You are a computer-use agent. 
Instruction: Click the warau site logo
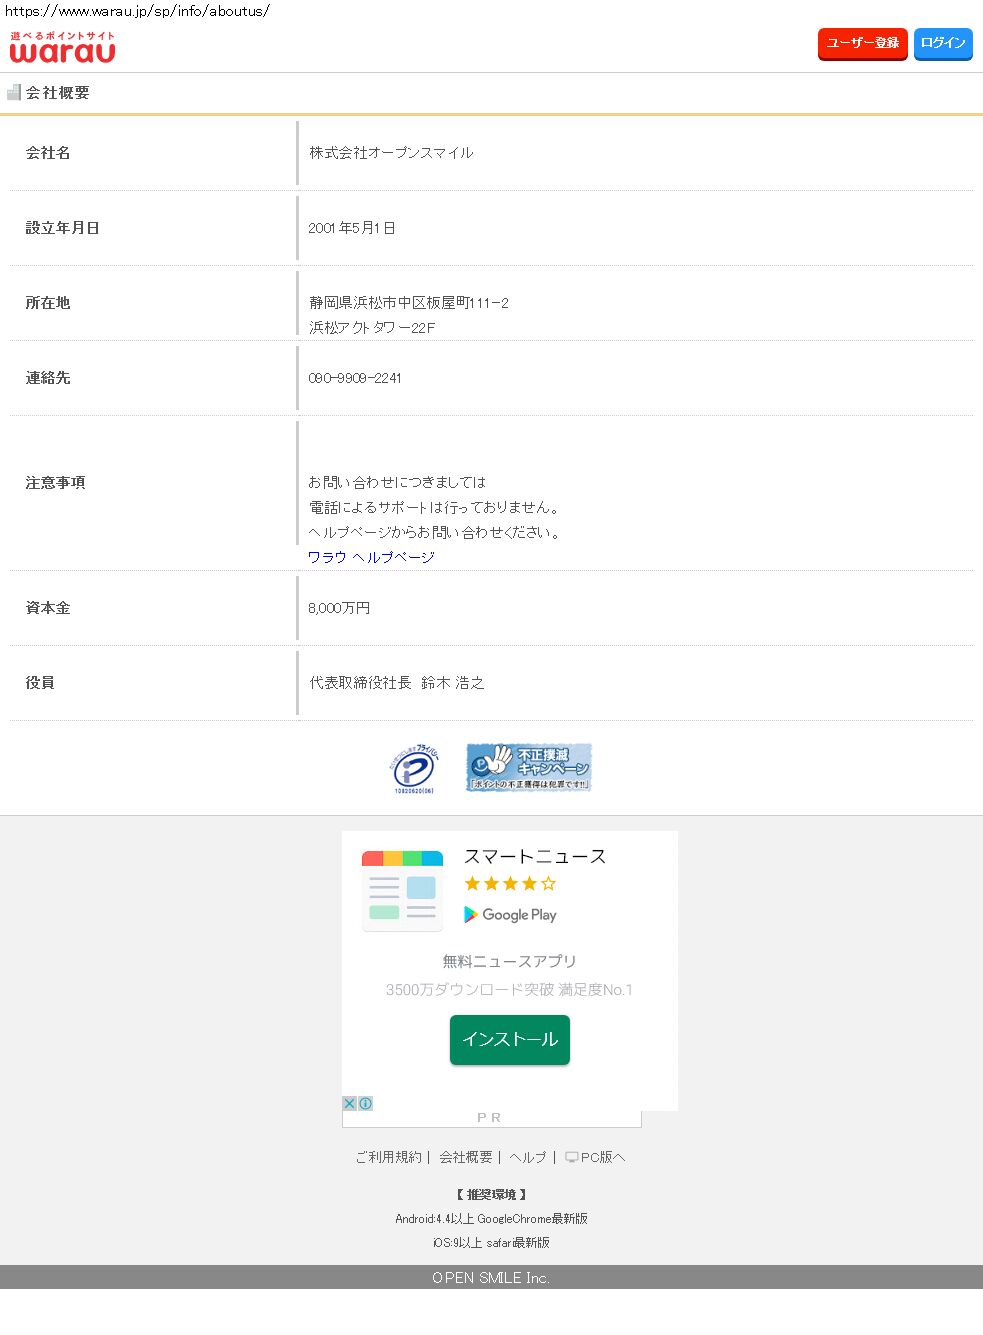tap(62, 47)
